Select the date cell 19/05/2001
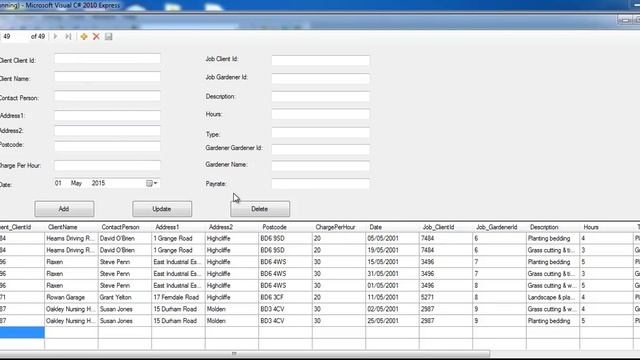Screen dimensions: 640x360 (392, 250)
